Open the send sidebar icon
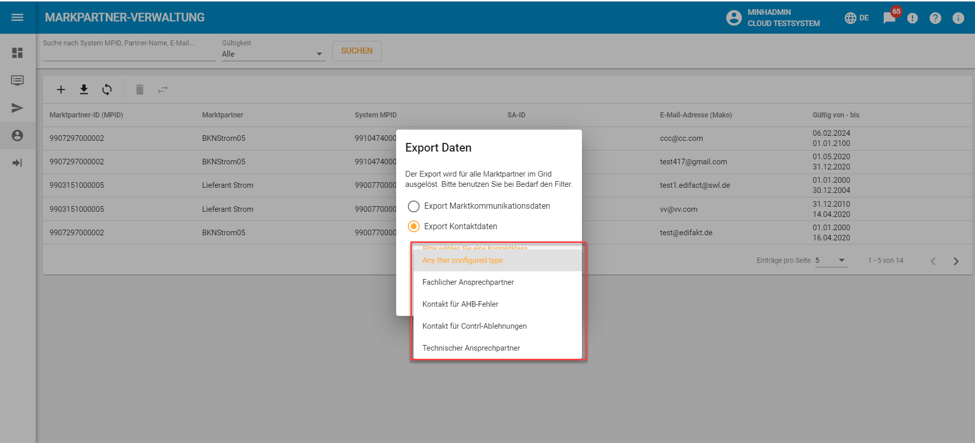The width and height of the screenshot is (975, 443). click(x=17, y=108)
